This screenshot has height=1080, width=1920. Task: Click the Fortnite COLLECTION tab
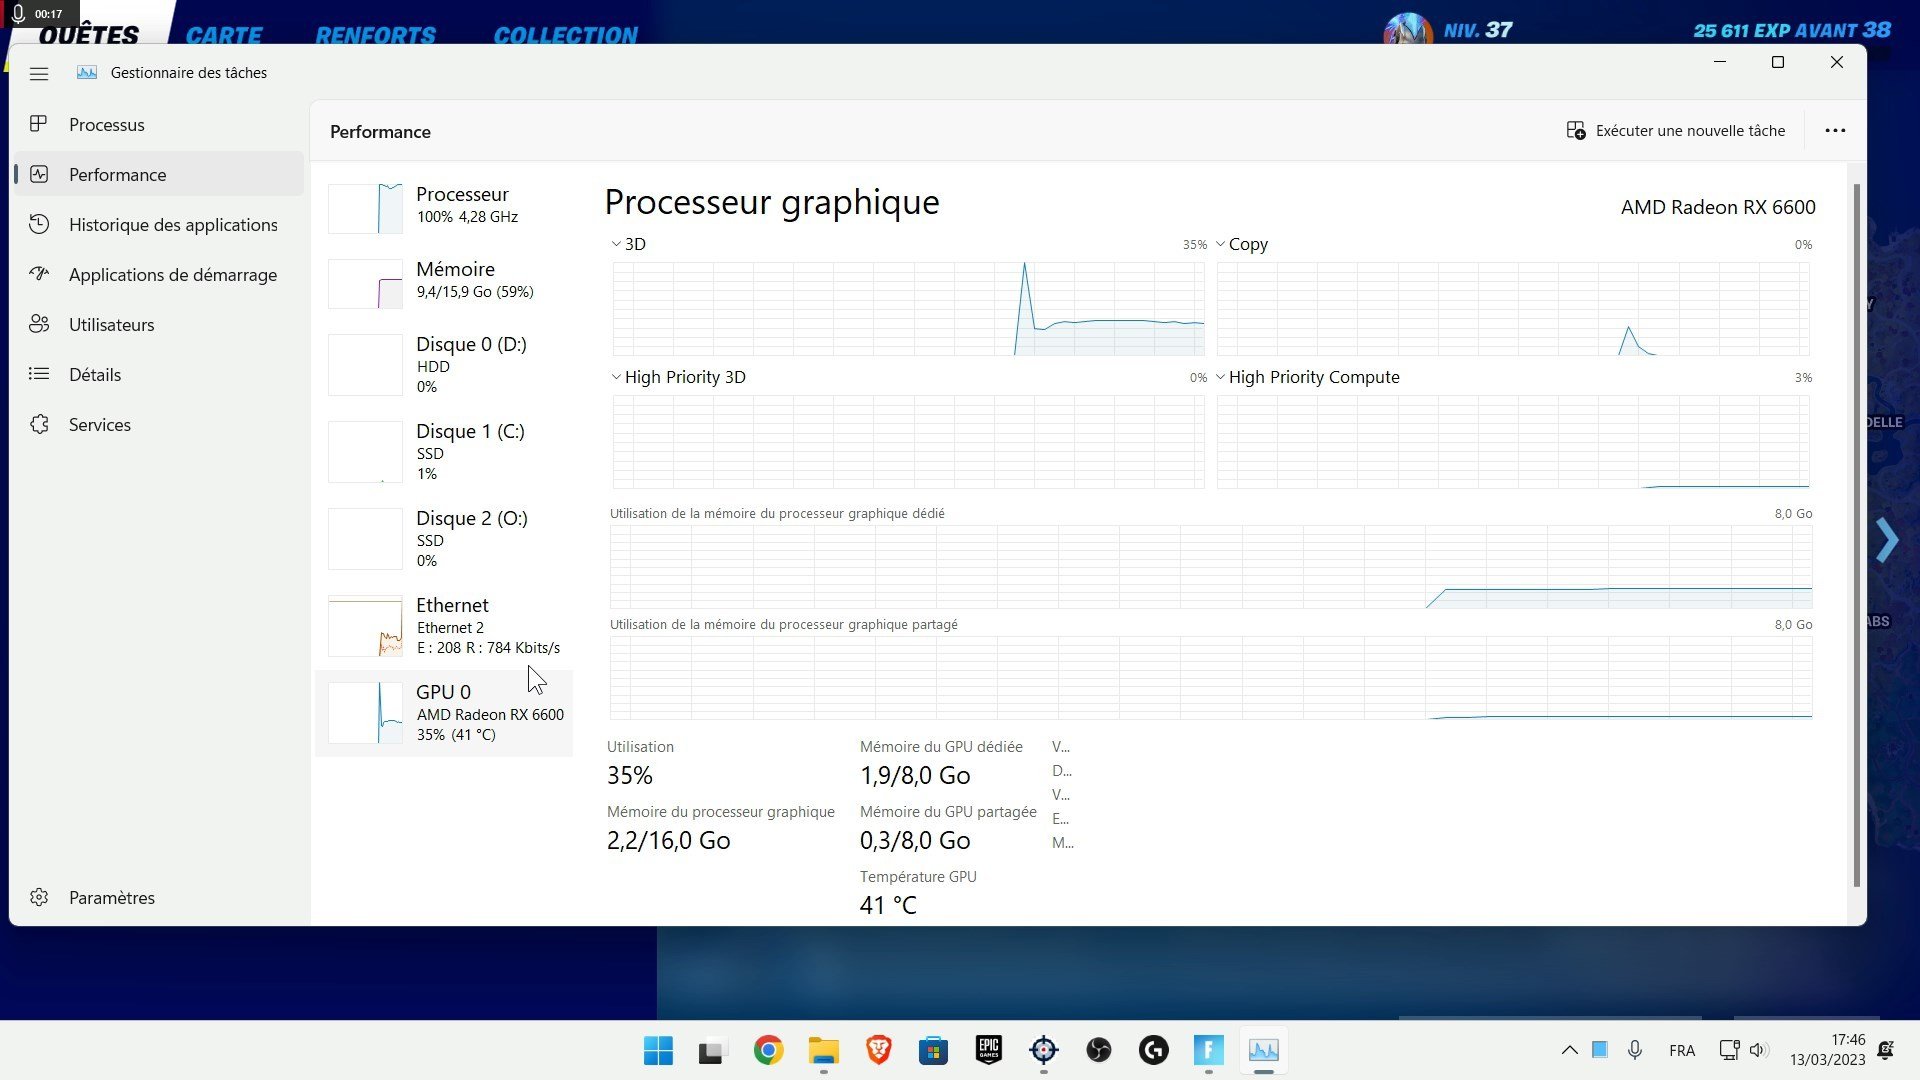click(565, 34)
